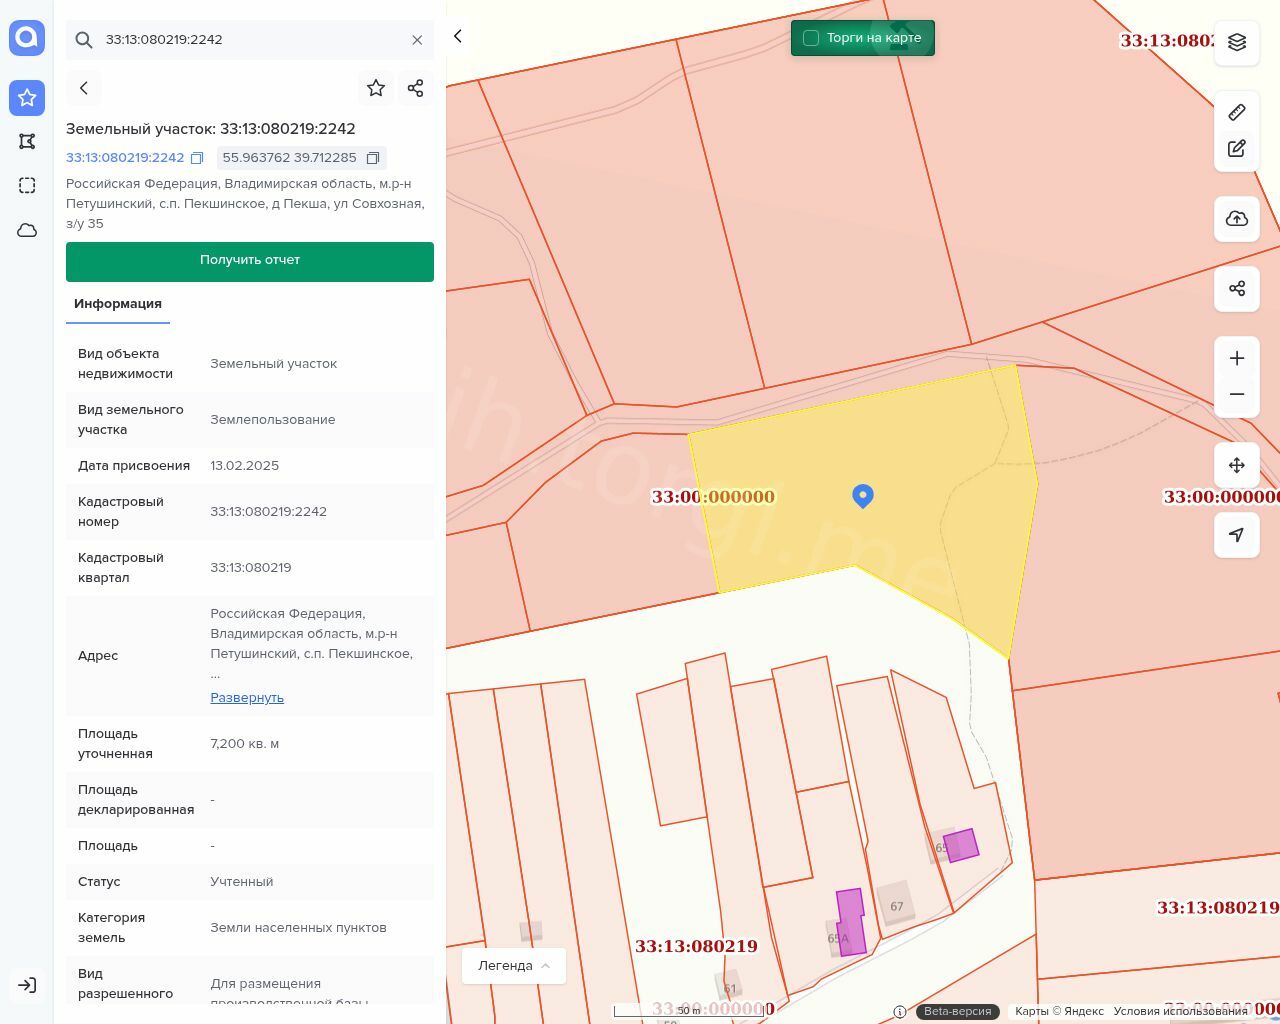Select the ruler measurement tool
This screenshot has width=1280, height=1024.
[1237, 112]
